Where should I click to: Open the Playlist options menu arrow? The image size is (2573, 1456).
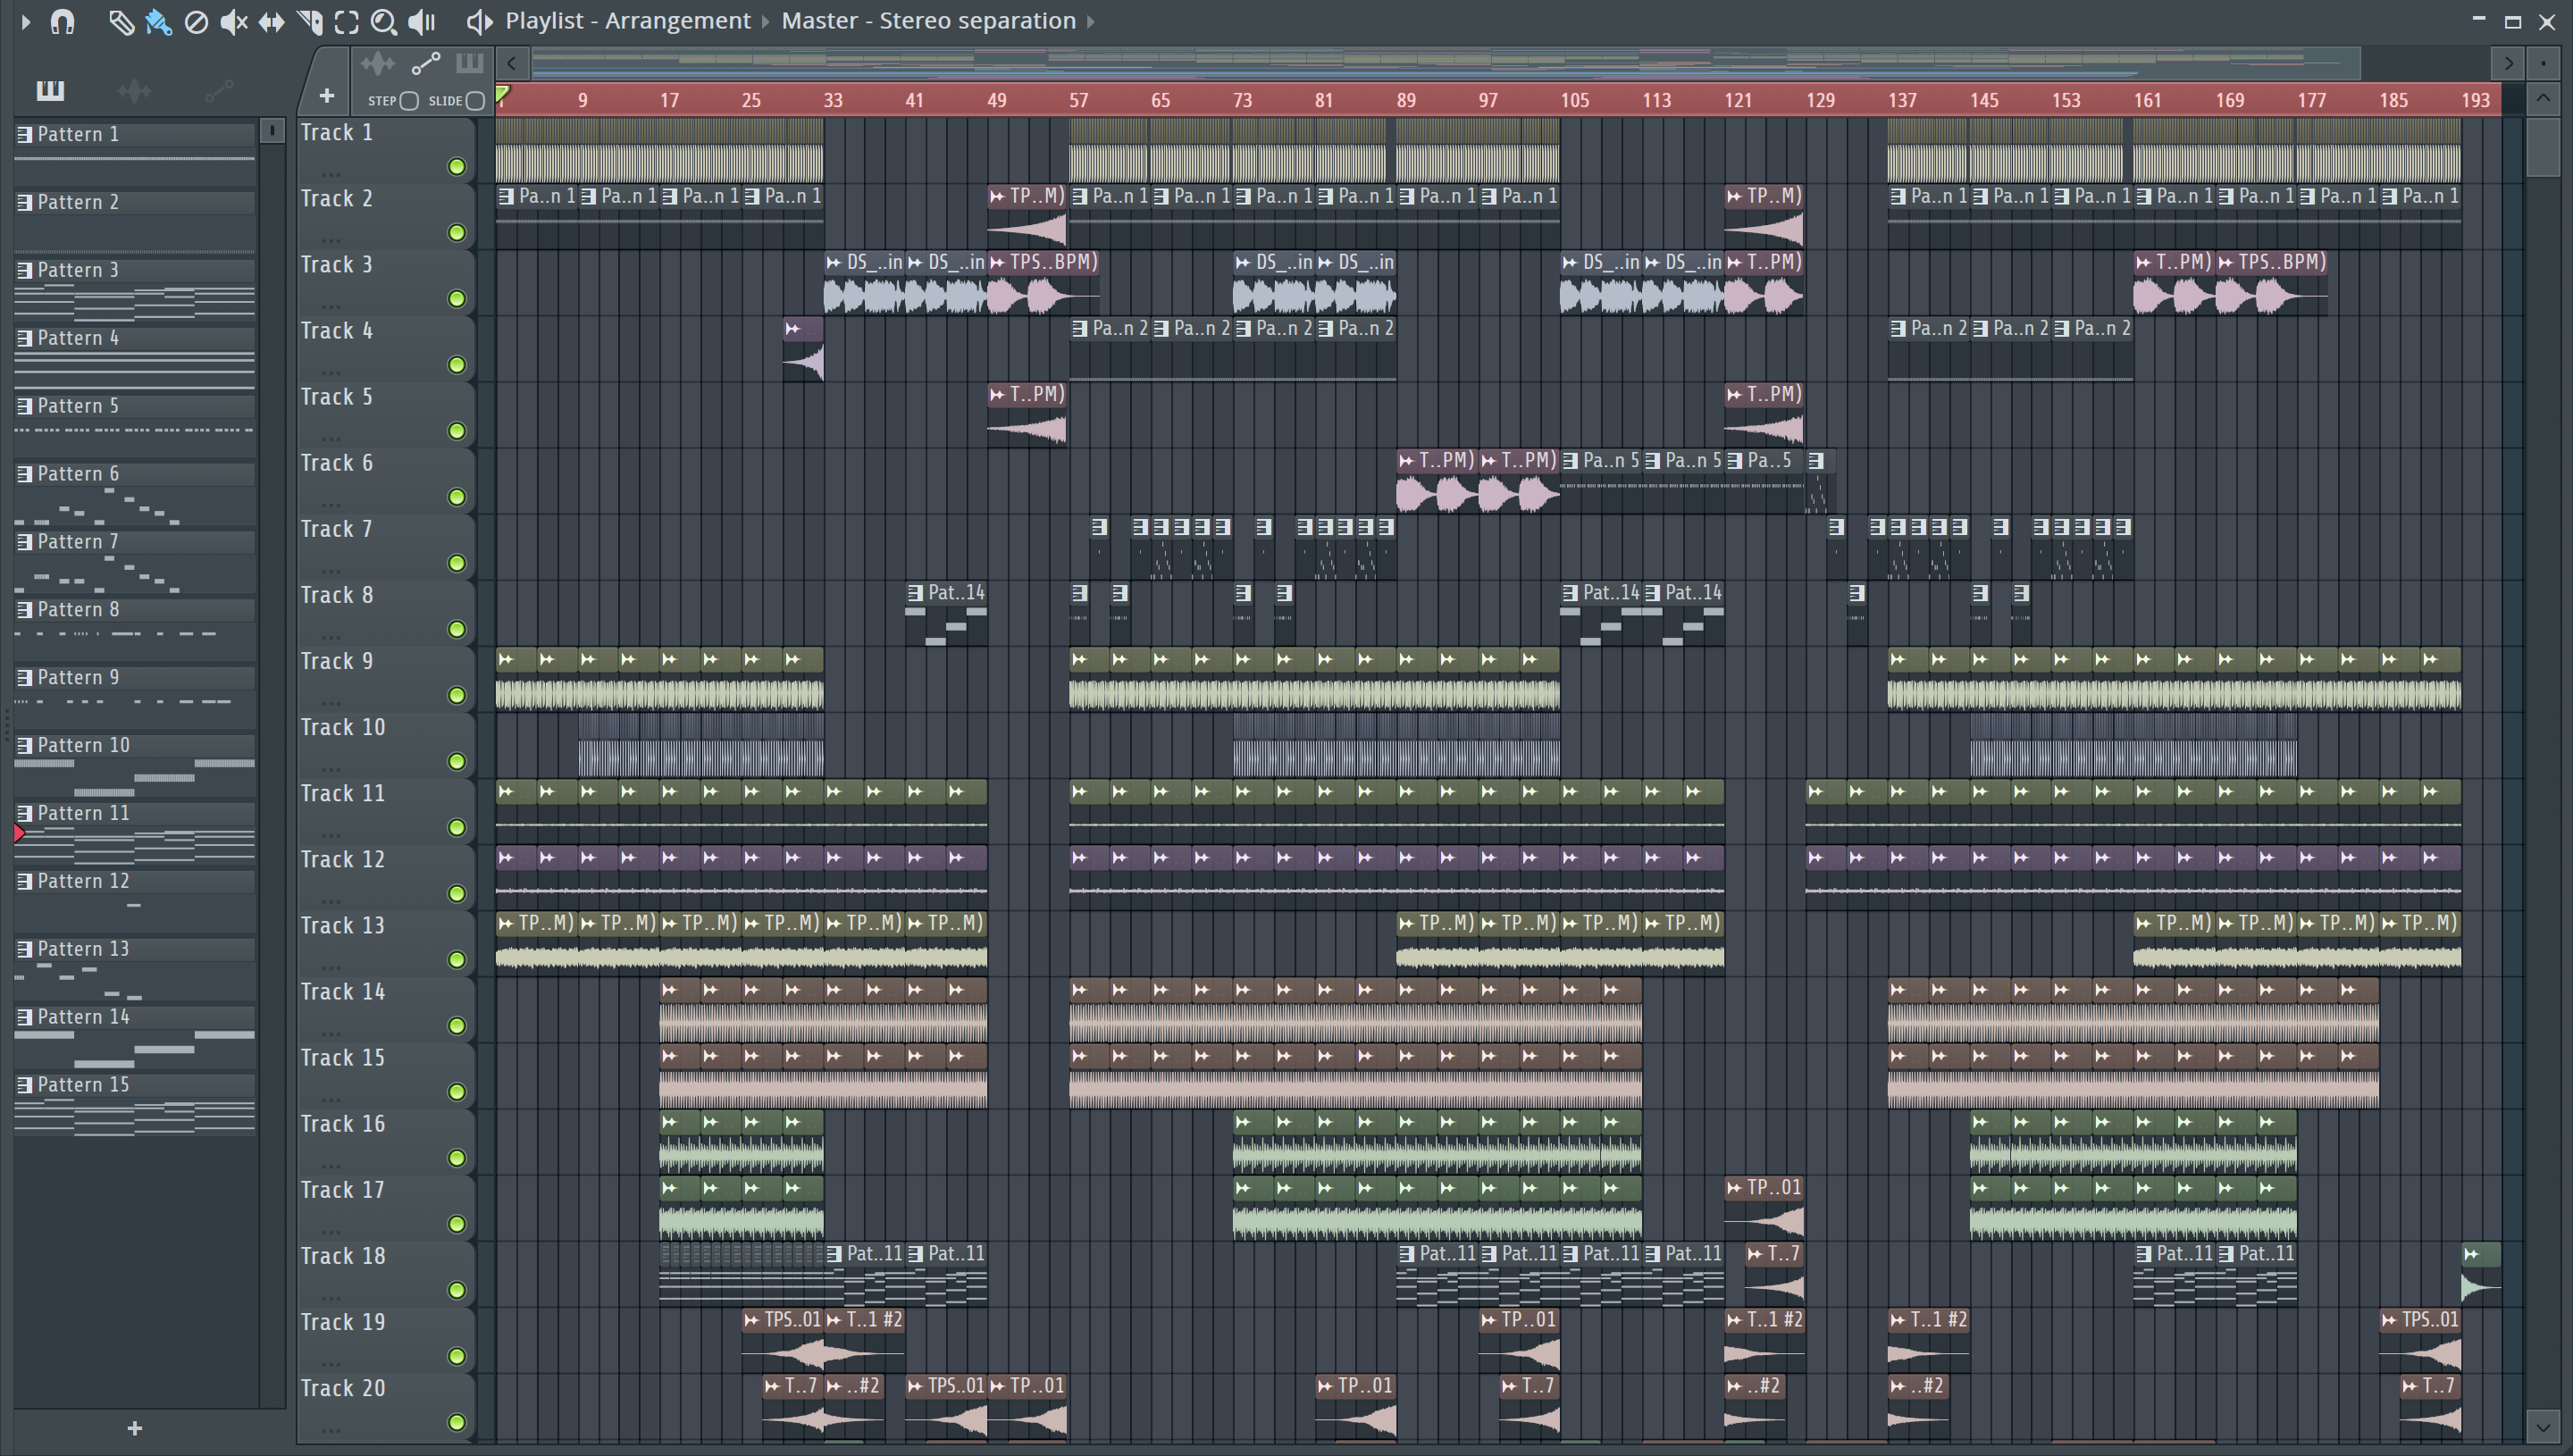click(26, 21)
